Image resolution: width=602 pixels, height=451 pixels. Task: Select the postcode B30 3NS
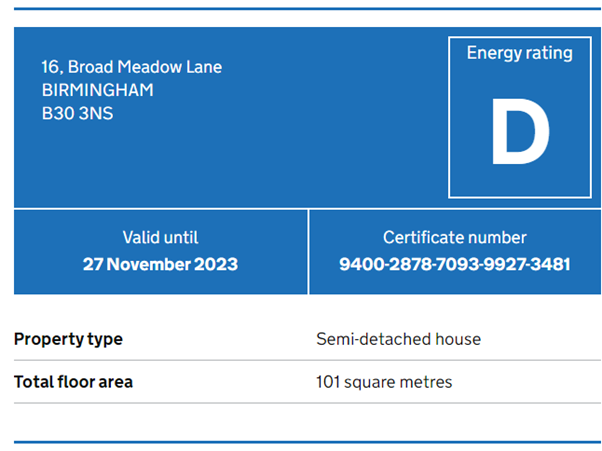point(77,114)
